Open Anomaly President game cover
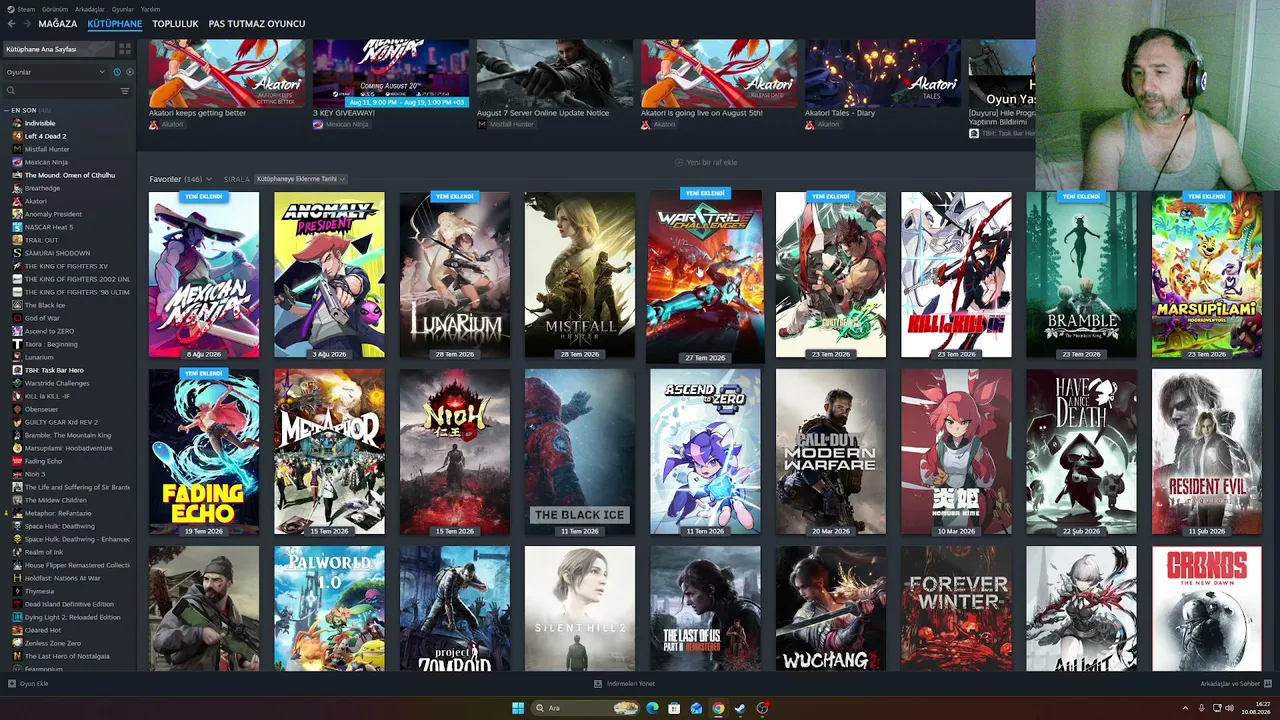The width and height of the screenshot is (1280, 720). tap(329, 275)
